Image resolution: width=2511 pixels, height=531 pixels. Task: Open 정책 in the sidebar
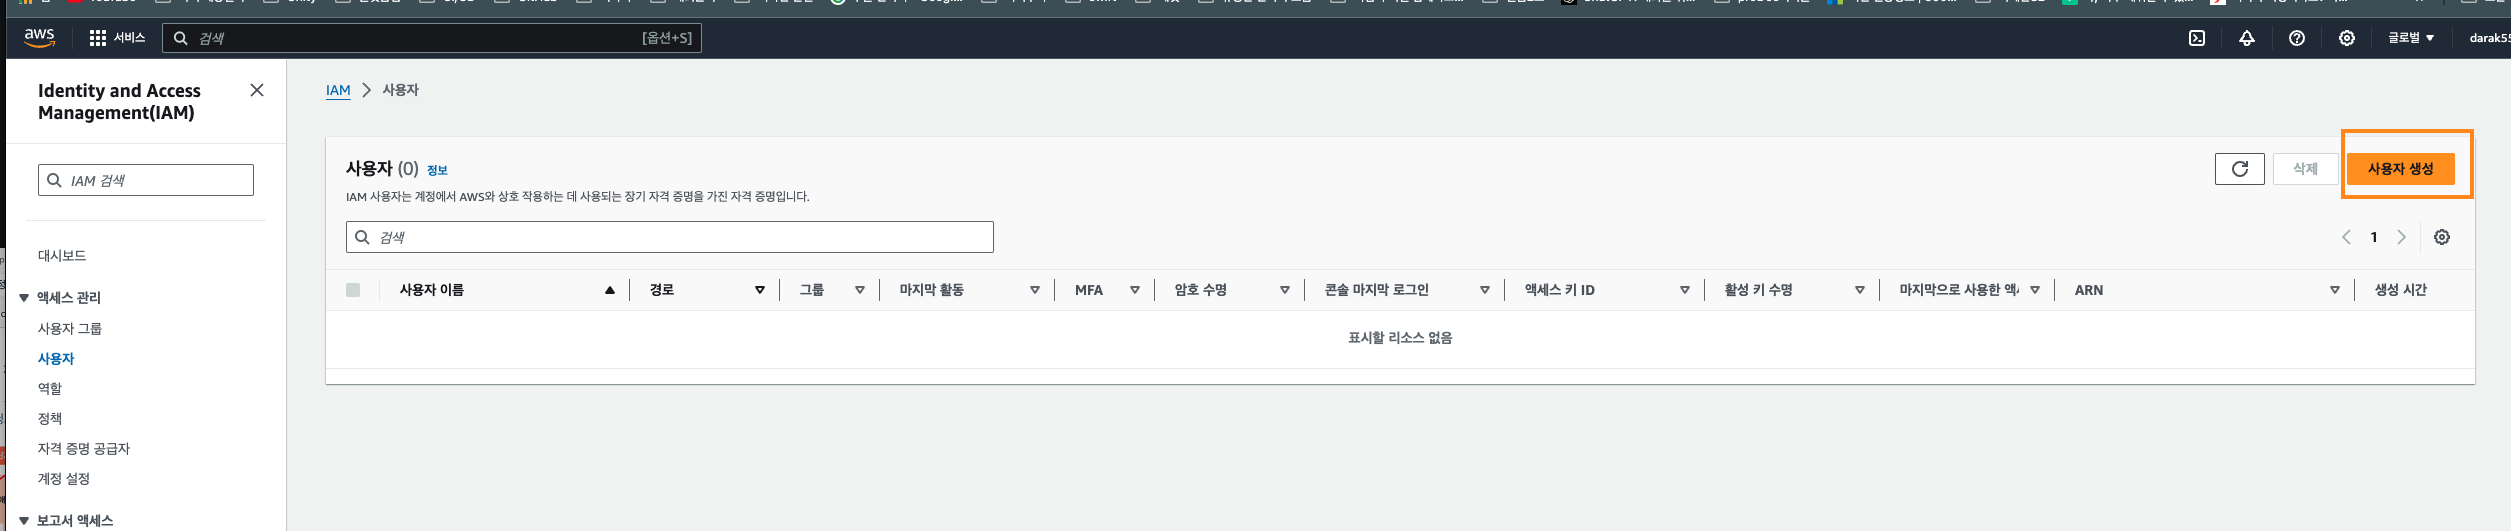(50, 419)
